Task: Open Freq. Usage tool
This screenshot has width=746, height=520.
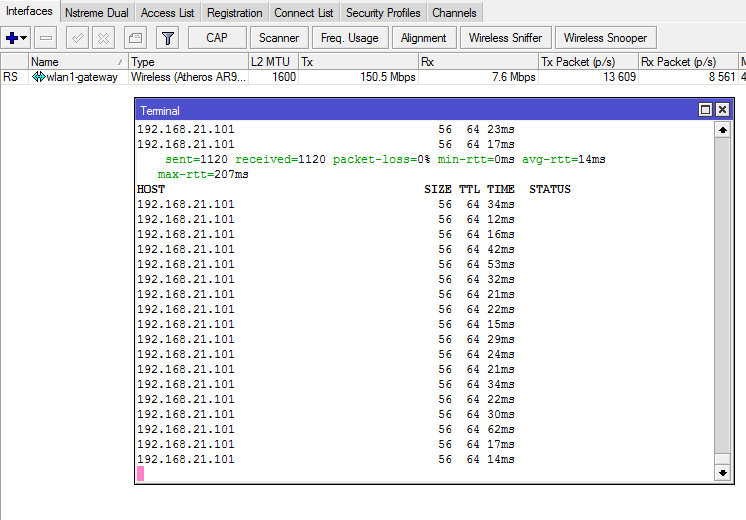Action: point(350,38)
